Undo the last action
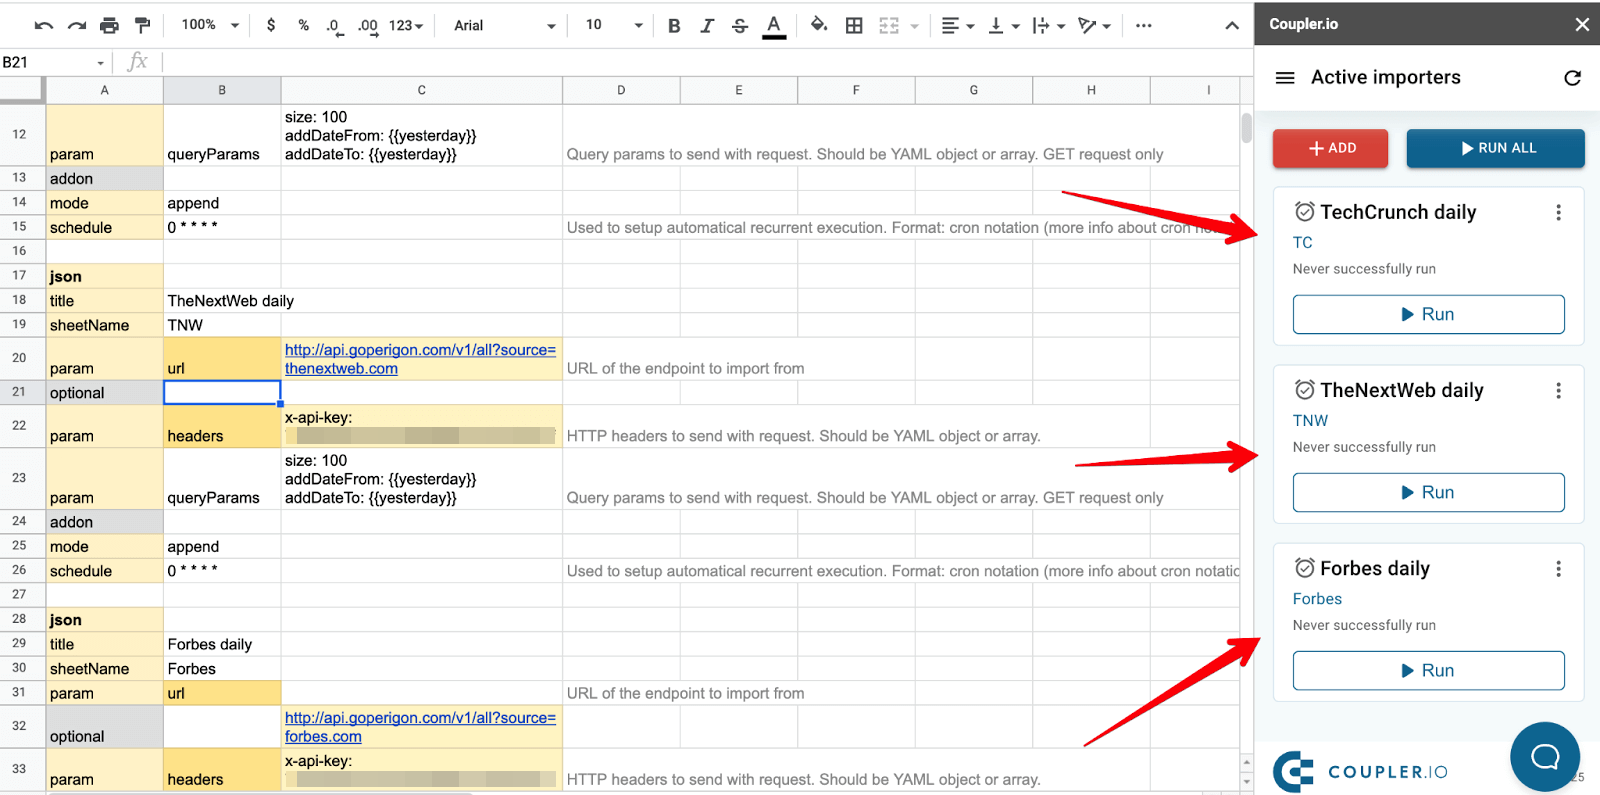 tap(43, 26)
